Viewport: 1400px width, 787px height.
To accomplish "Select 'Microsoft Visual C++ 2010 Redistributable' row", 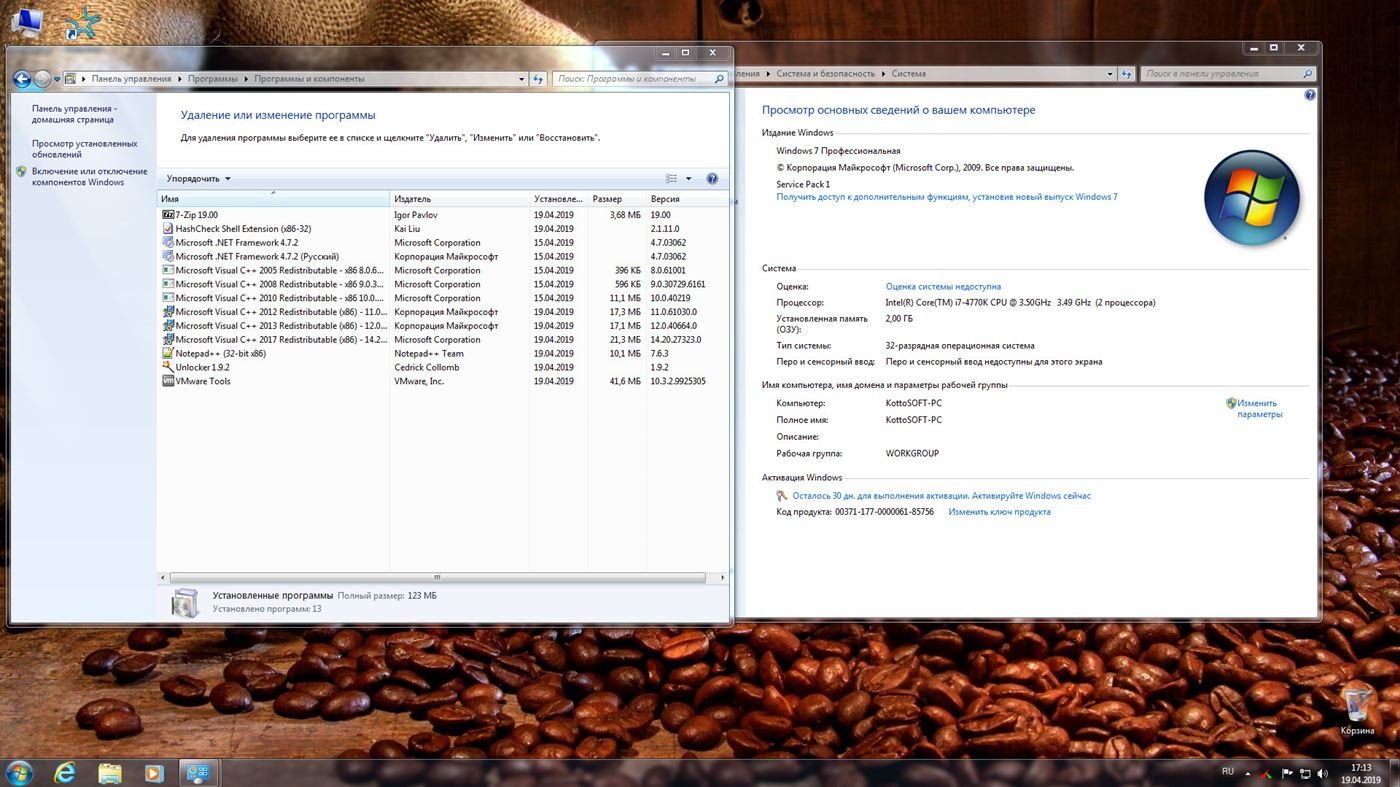I will 443,298.
